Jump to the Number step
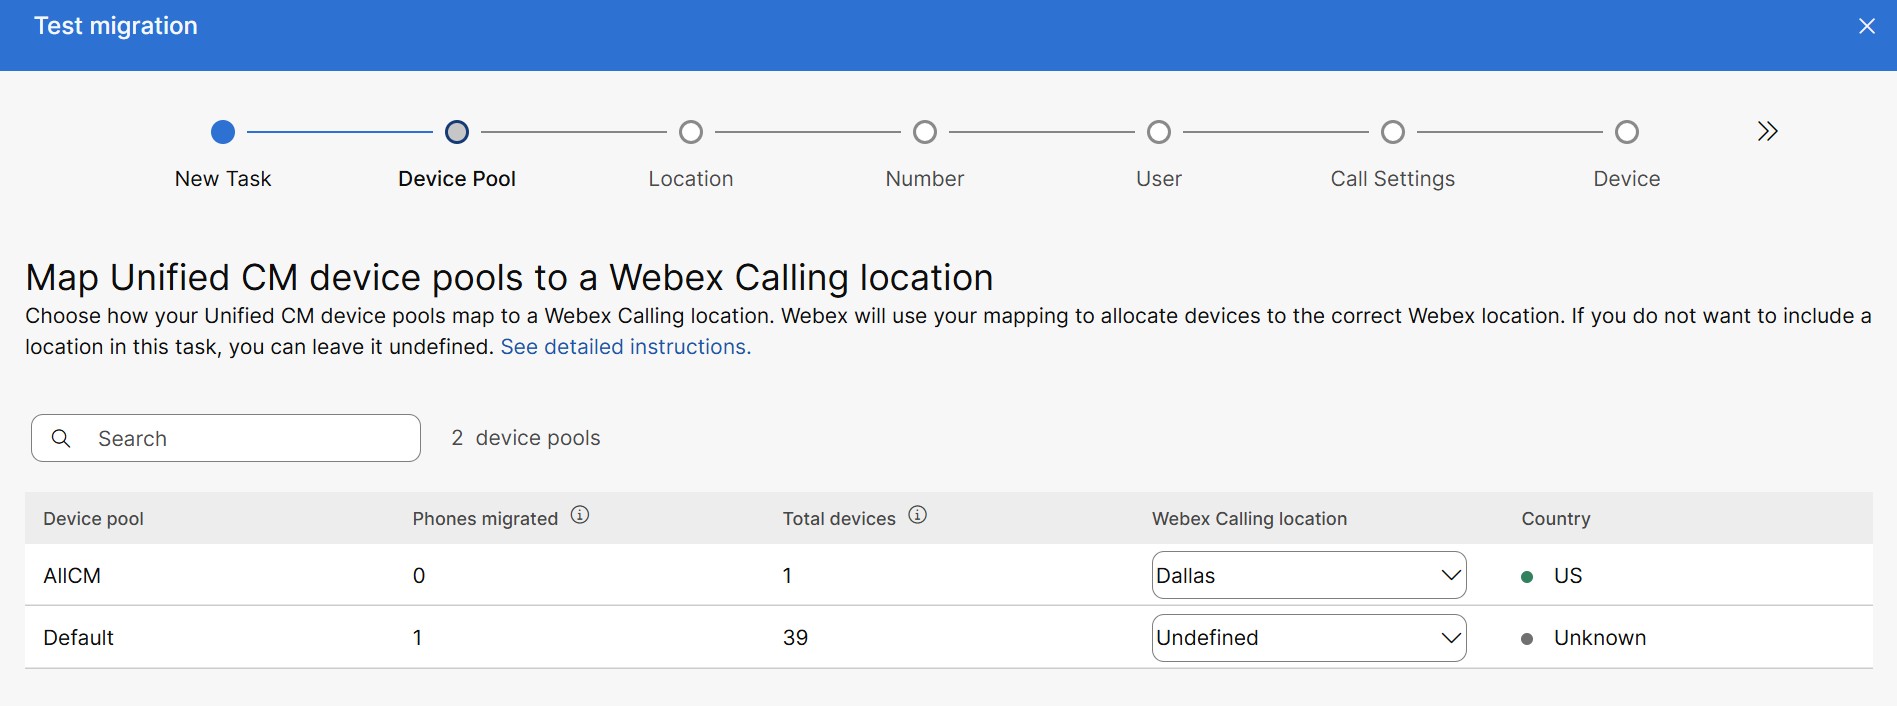Screen dimensions: 1897x706 pos(925,132)
